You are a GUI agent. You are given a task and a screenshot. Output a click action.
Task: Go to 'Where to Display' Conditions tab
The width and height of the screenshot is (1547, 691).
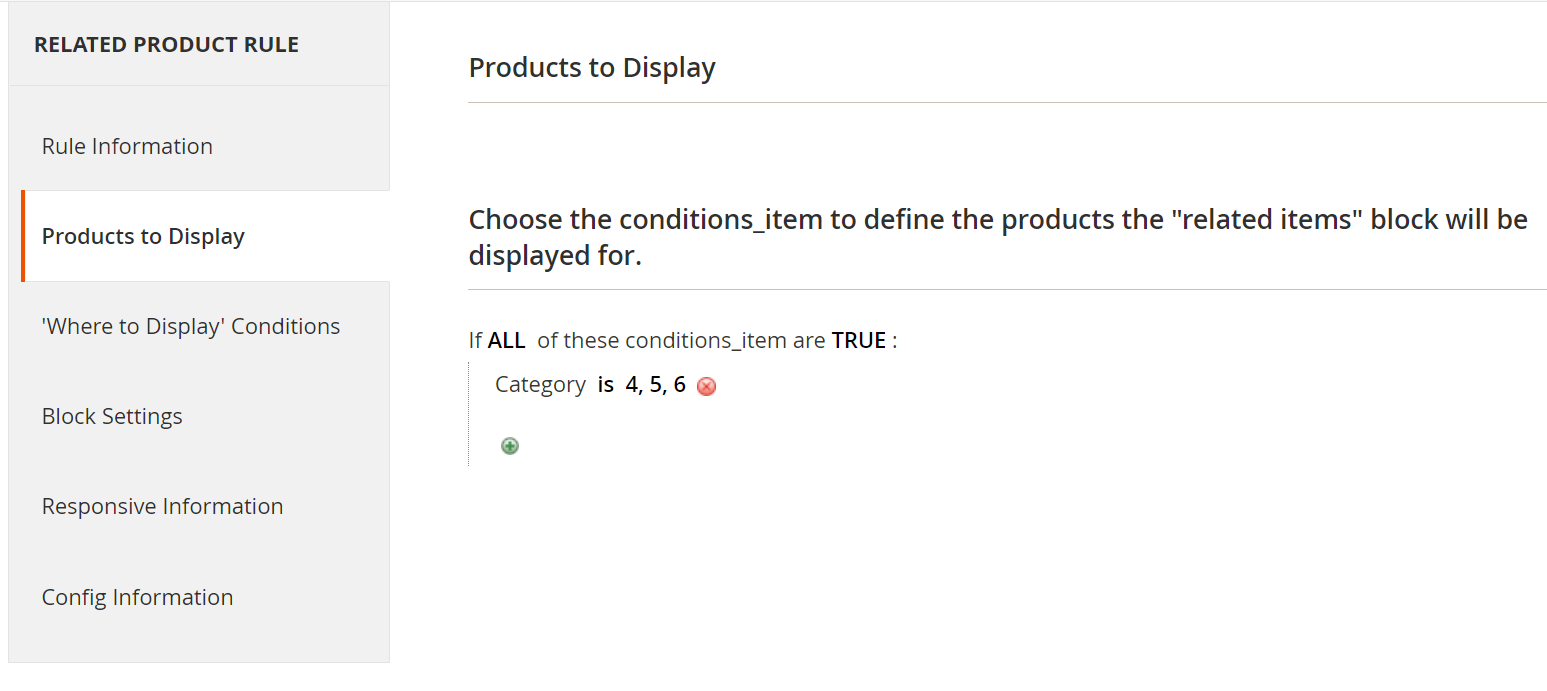(x=191, y=326)
